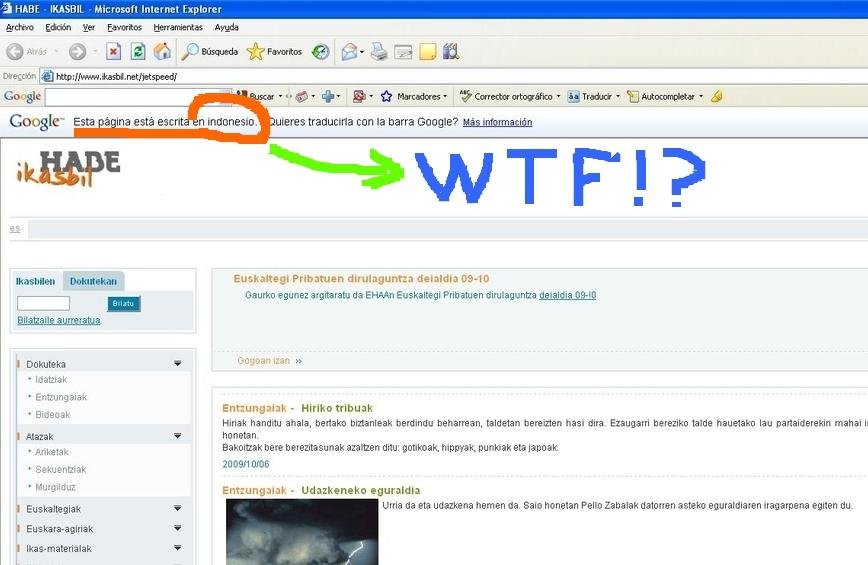Open the Edición menu
Viewport: 868px width, 565px height.
pos(58,27)
